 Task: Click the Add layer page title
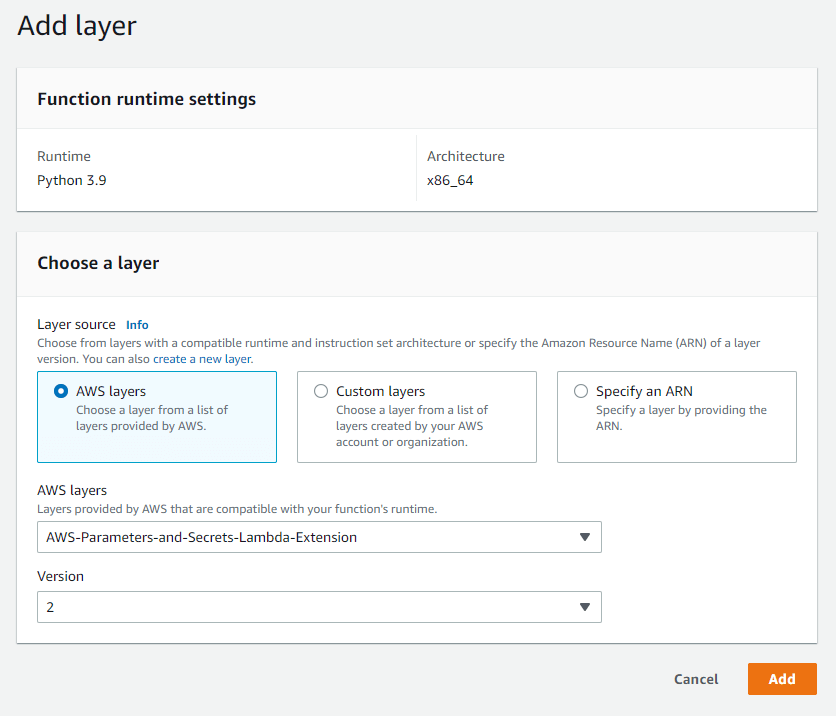coord(76,26)
